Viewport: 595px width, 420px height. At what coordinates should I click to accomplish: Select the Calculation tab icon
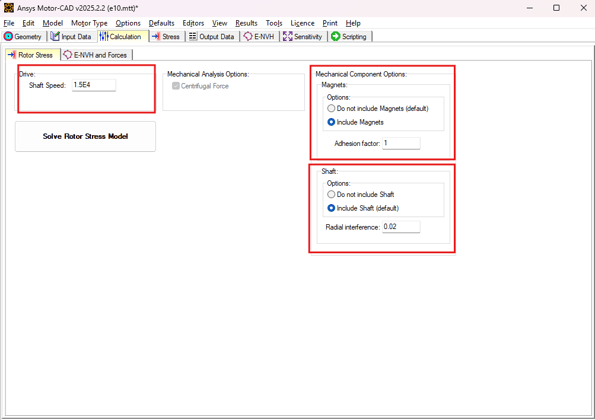pyautogui.click(x=104, y=36)
